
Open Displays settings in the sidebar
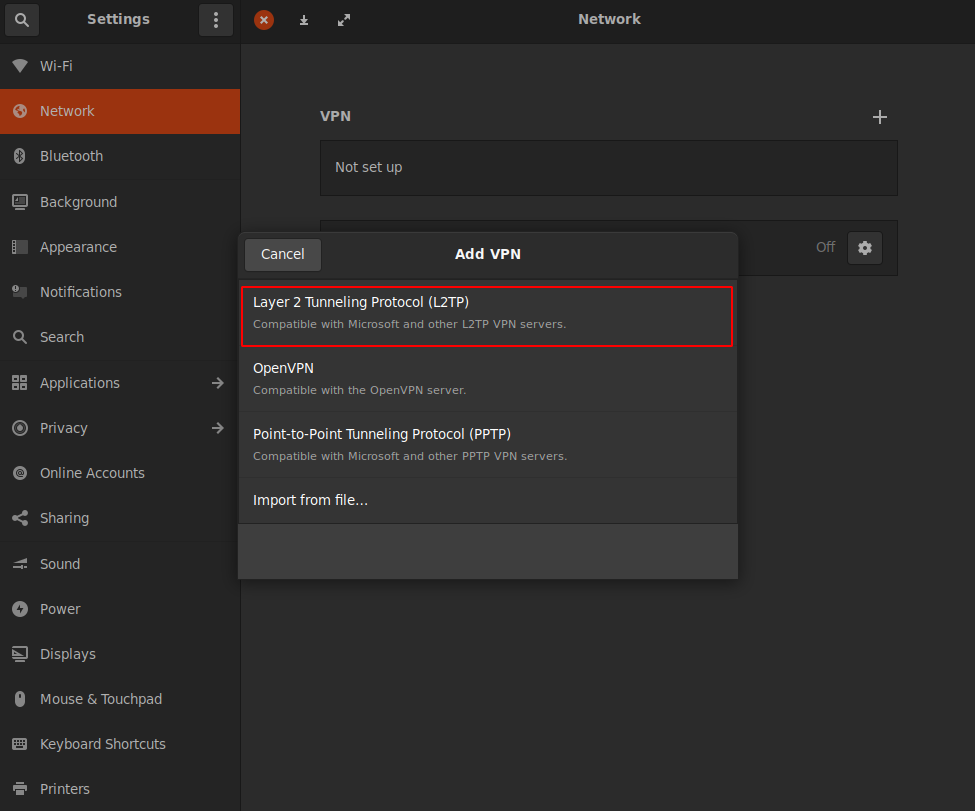coord(68,653)
